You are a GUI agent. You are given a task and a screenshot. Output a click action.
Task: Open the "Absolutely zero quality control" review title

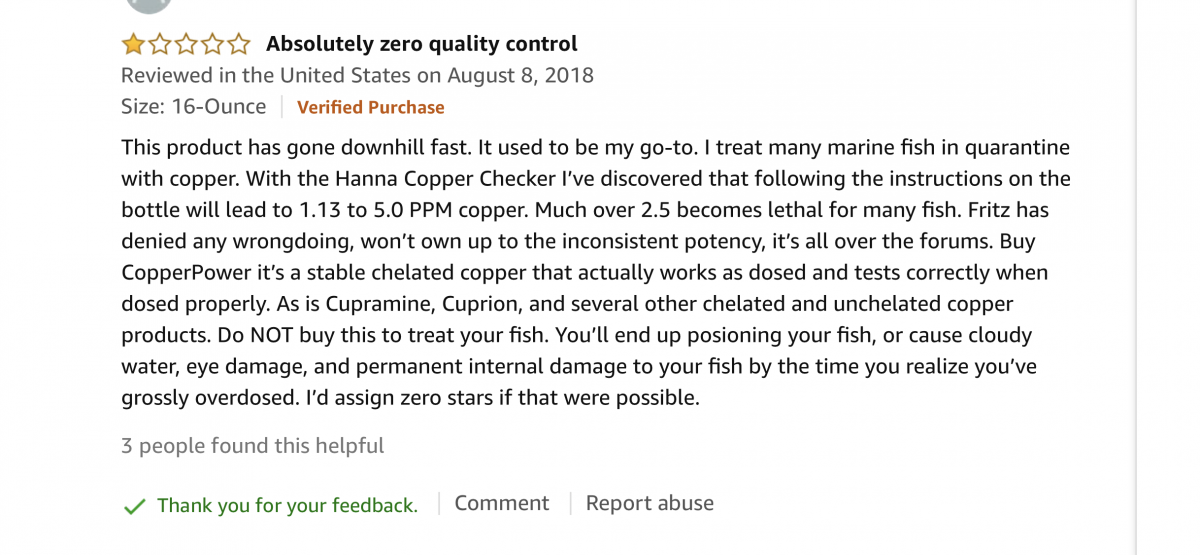(x=421, y=44)
